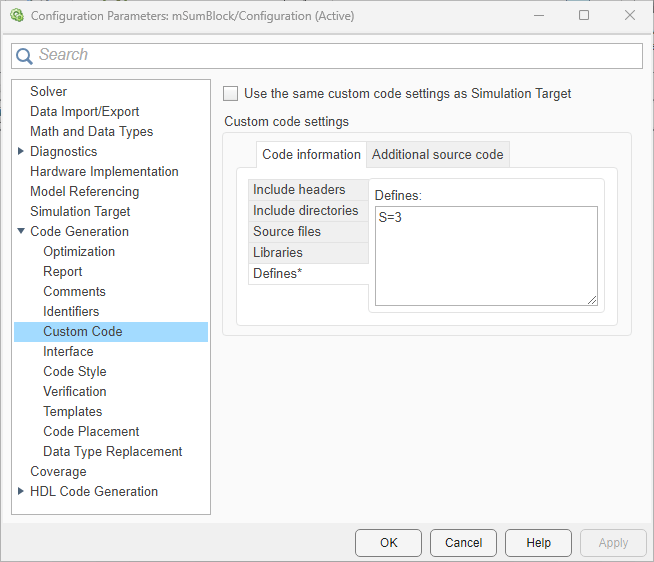Go to Optimization under Code Generation

79,251
